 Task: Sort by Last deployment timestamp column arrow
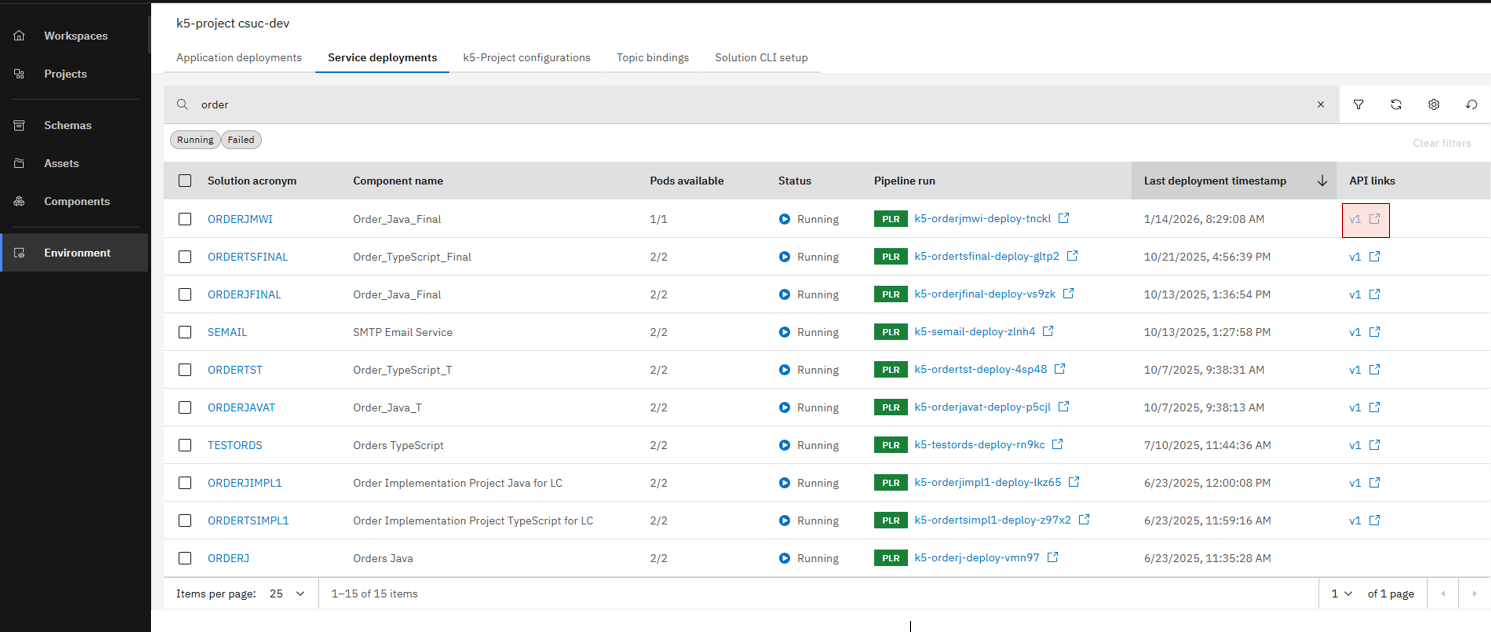[1322, 180]
